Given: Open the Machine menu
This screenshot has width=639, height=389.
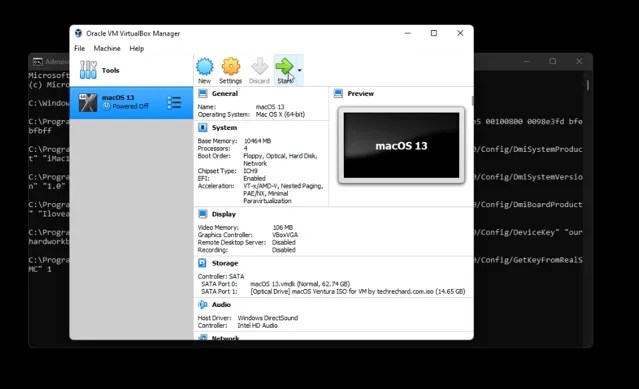Looking at the screenshot, I should pos(107,48).
